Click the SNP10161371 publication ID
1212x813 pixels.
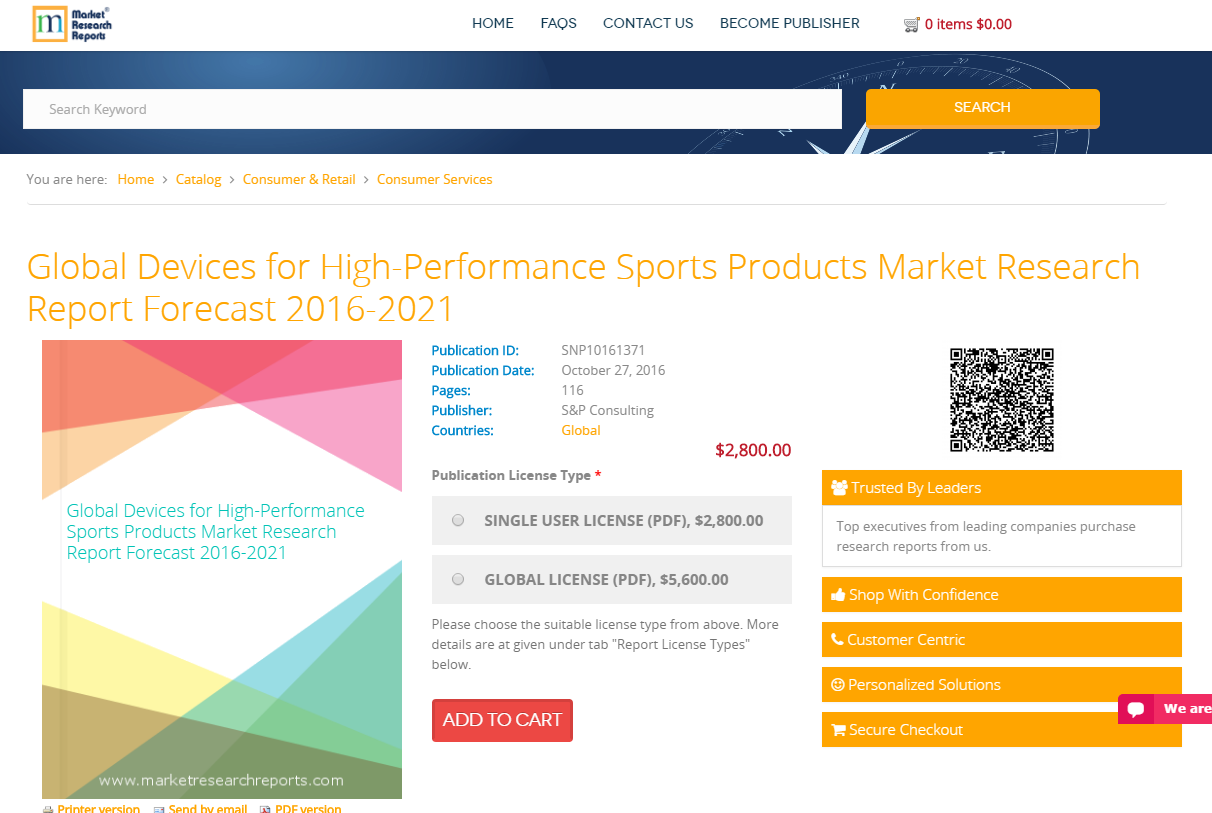coord(603,350)
